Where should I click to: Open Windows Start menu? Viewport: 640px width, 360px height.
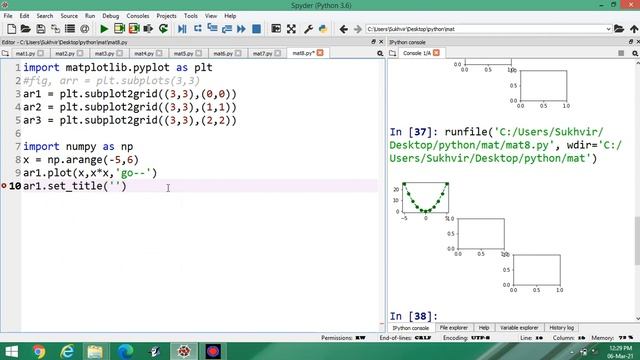(x=11, y=351)
